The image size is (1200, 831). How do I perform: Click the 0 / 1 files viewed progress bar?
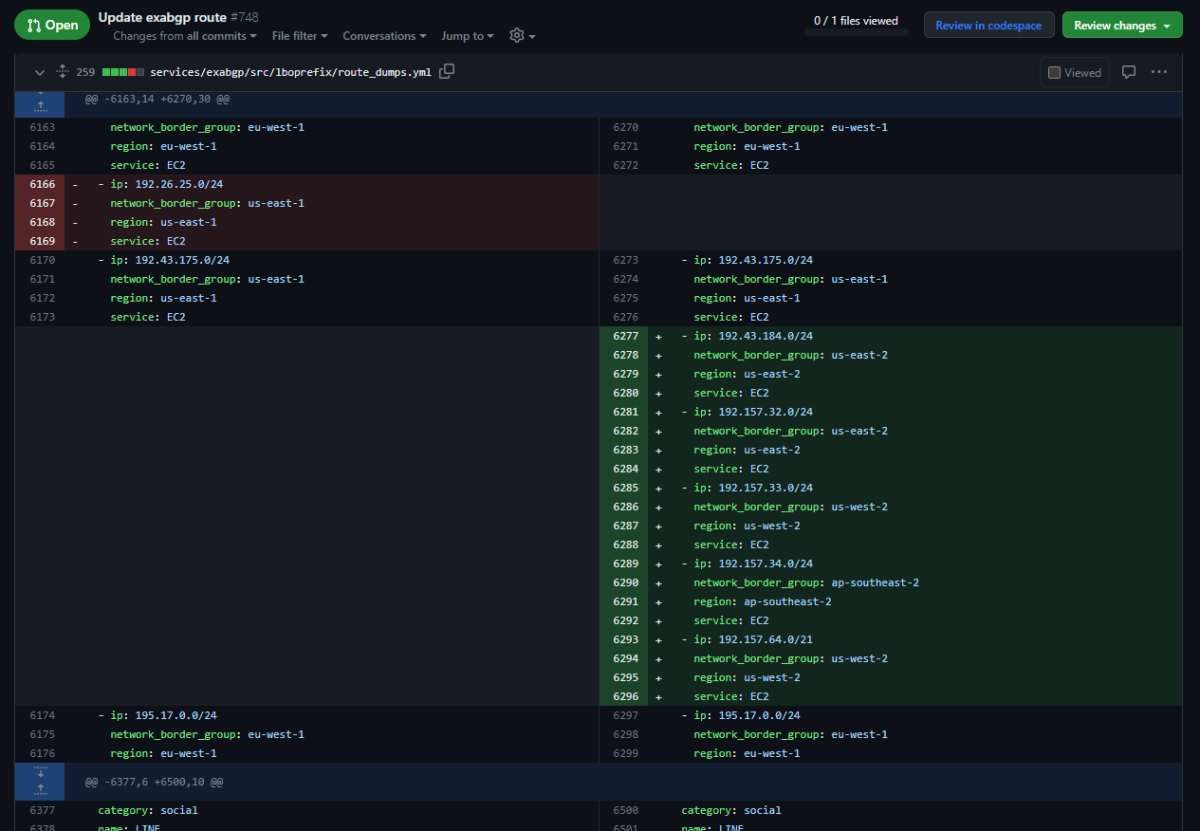[x=856, y=32]
